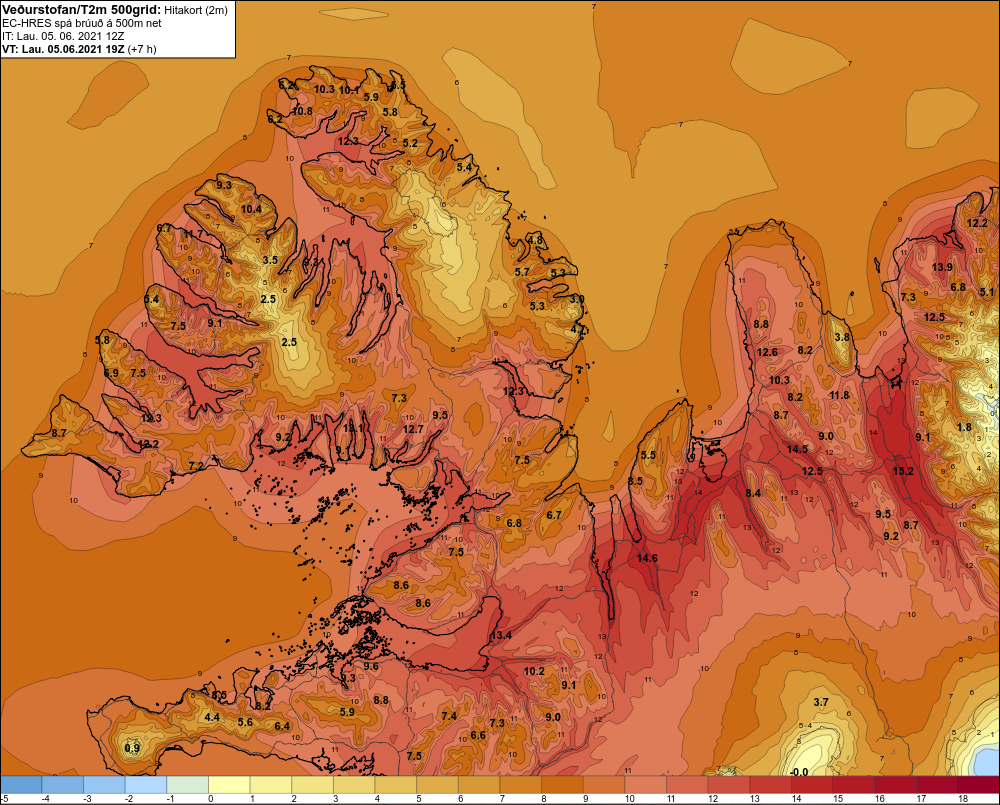The image size is (1000, 805).
Task: Click the legend swatch between 0 and 1
Action: click(229, 785)
